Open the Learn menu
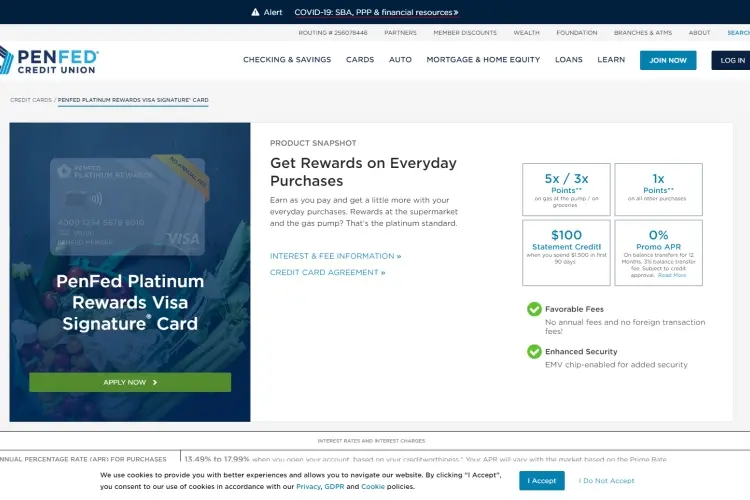 [611, 60]
